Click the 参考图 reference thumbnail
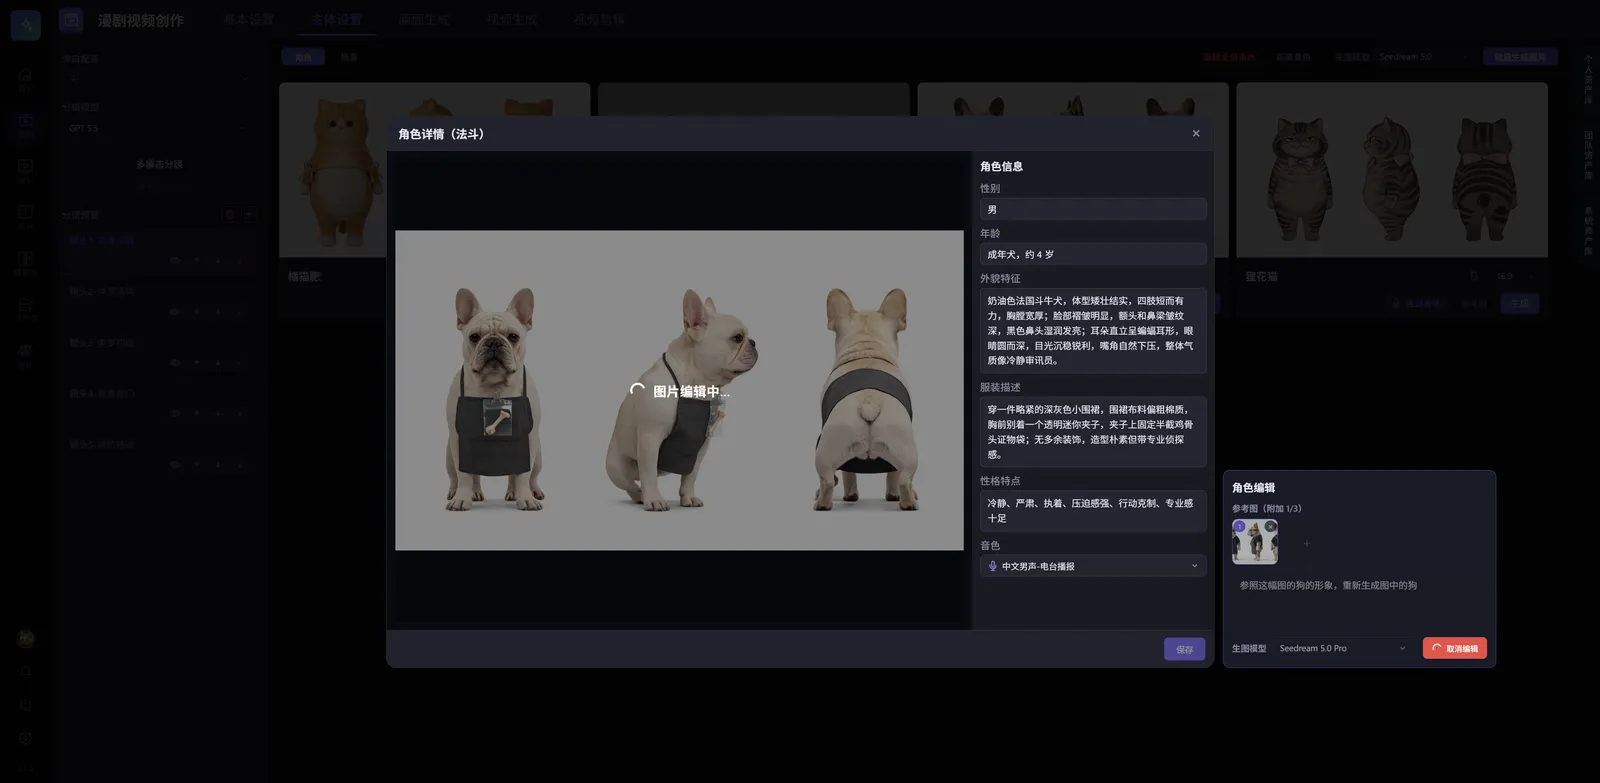Image resolution: width=1600 pixels, height=783 pixels. (1255, 542)
